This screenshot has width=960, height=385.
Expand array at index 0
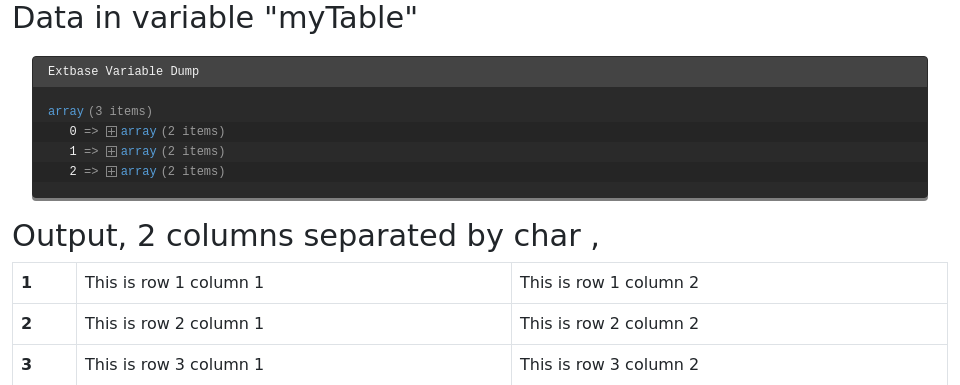coord(111,132)
